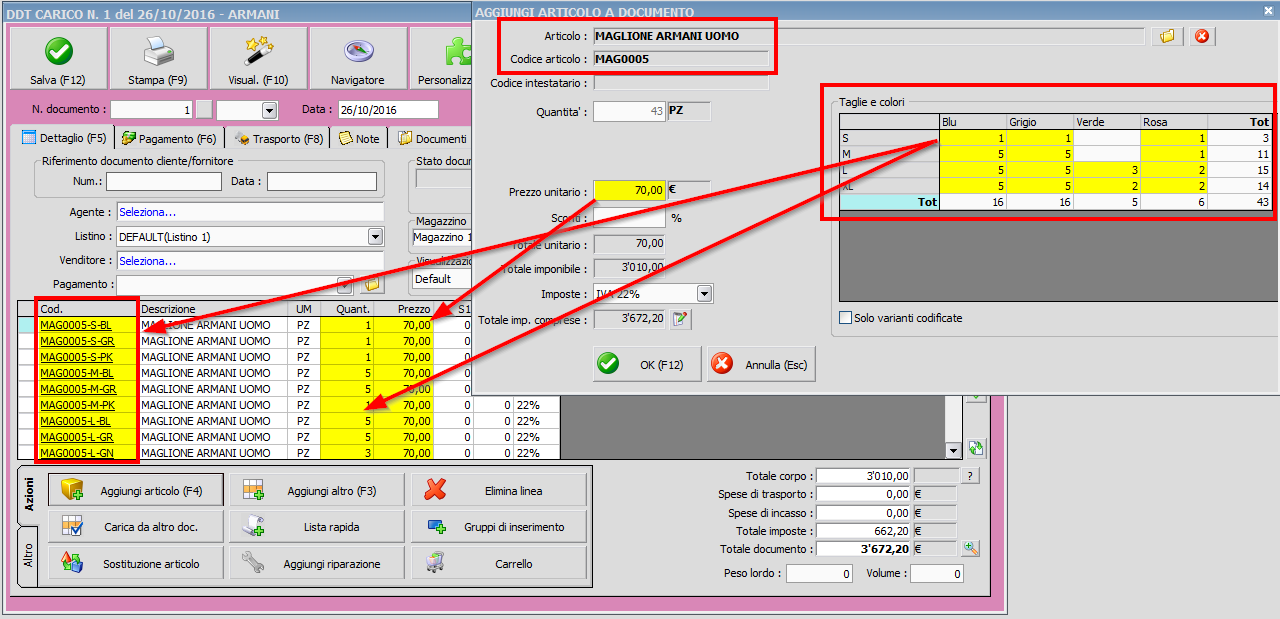Click the Aggiungi riparazione wrench button
1280x619 pixels.
coord(317,563)
